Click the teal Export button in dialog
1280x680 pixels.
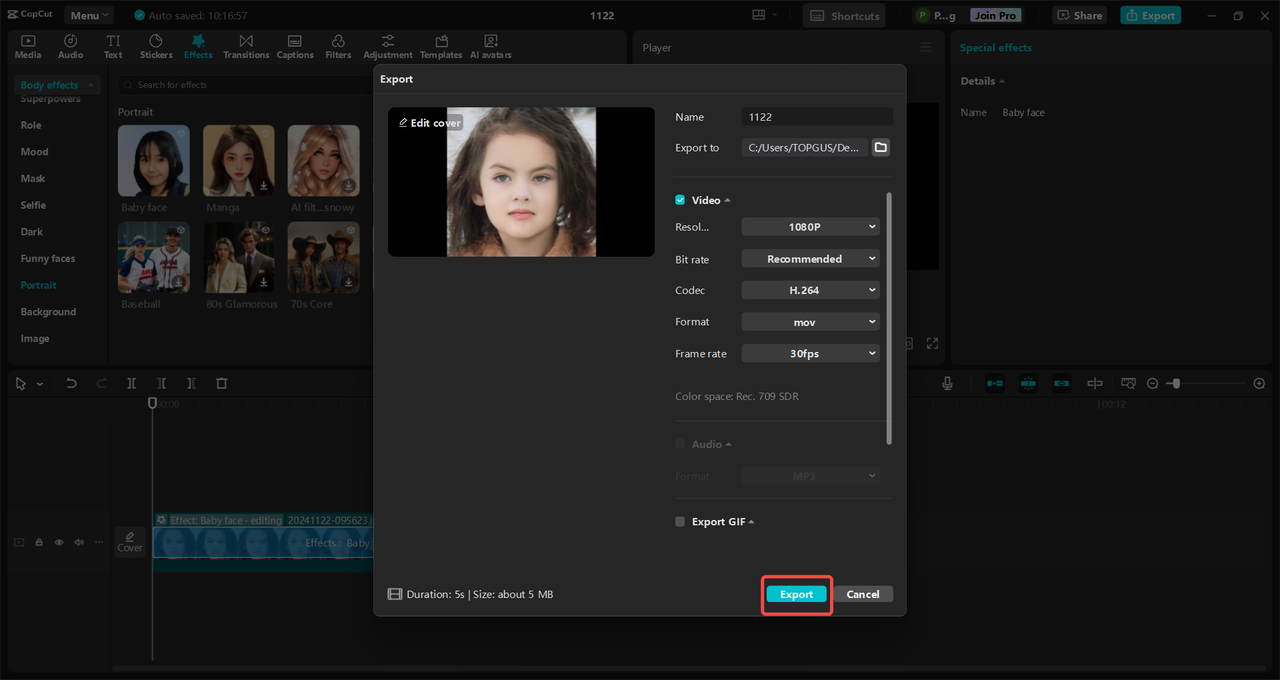click(797, 594)
